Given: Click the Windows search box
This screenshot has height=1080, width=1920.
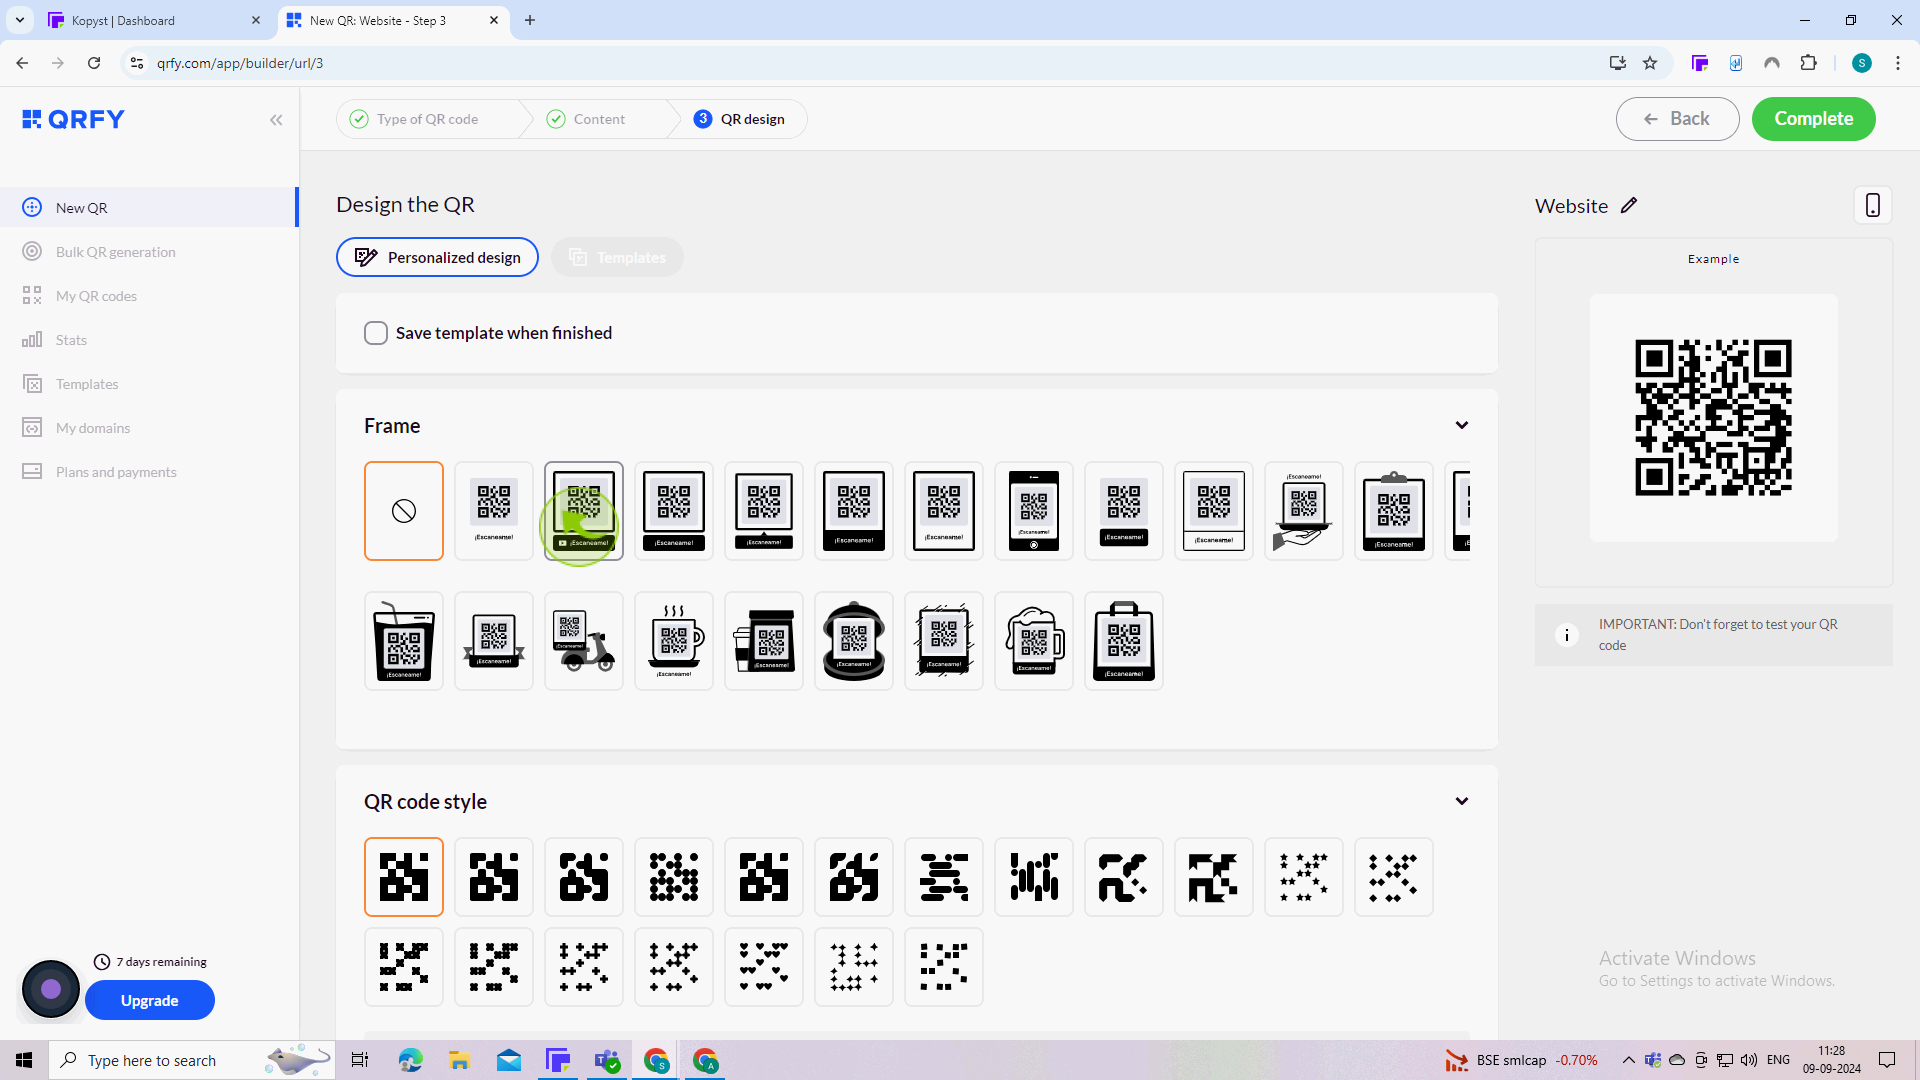Looking at the screenshot, I should (x=192, y=1060).
